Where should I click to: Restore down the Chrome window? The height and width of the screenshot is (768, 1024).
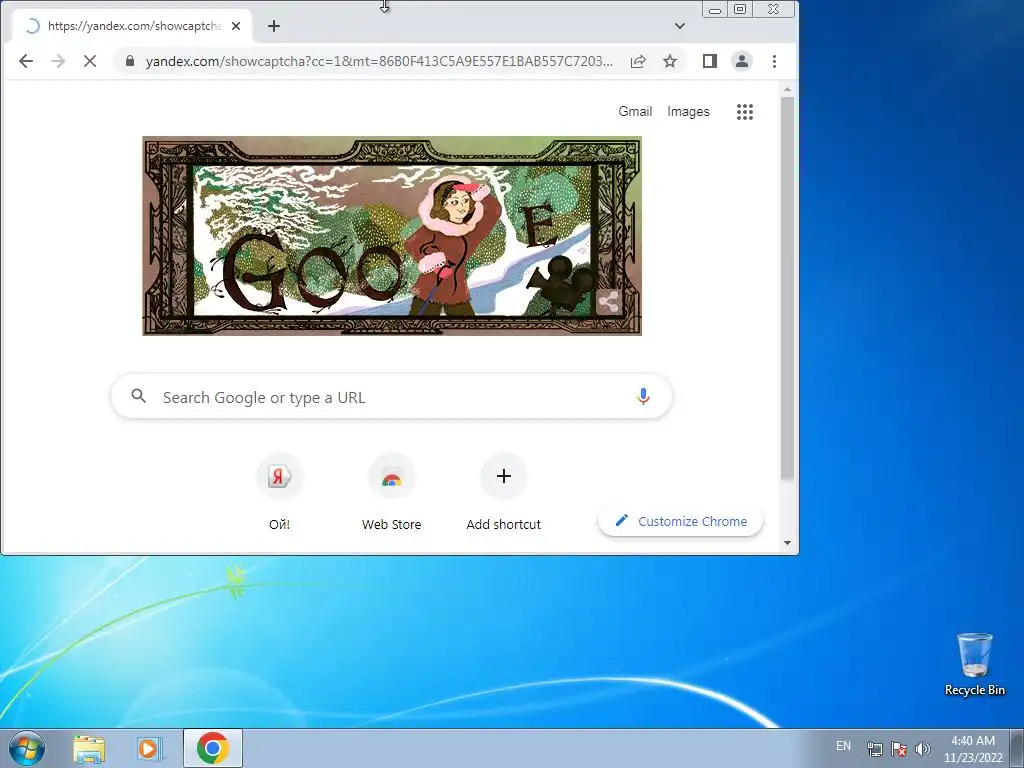coord(740,9)
